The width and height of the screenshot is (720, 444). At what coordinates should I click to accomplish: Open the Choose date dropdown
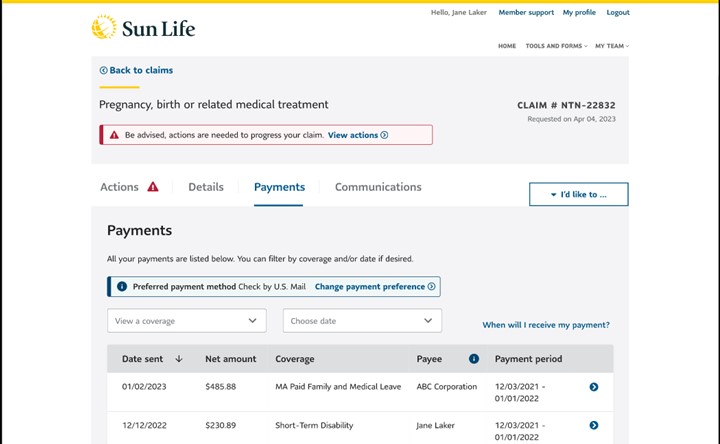(362, 321)
